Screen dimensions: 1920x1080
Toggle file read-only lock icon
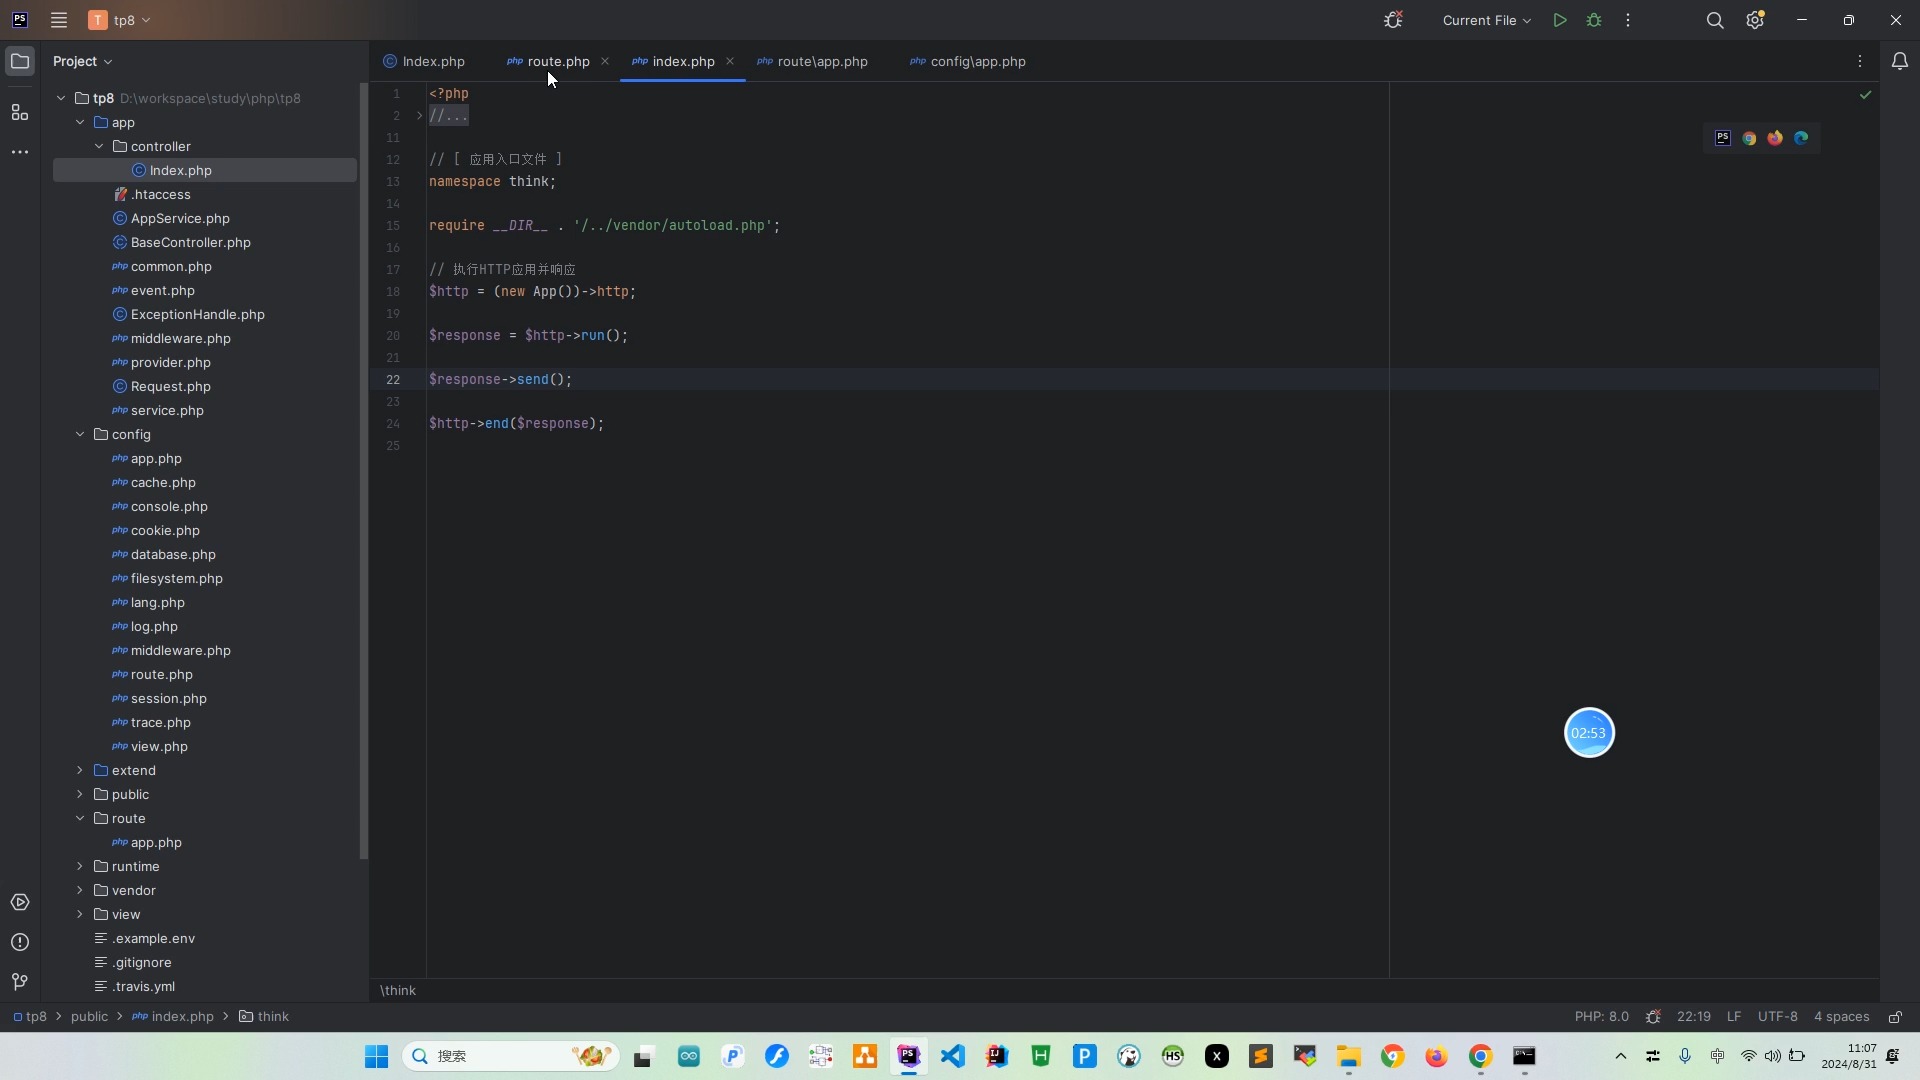(1895, 1017)
